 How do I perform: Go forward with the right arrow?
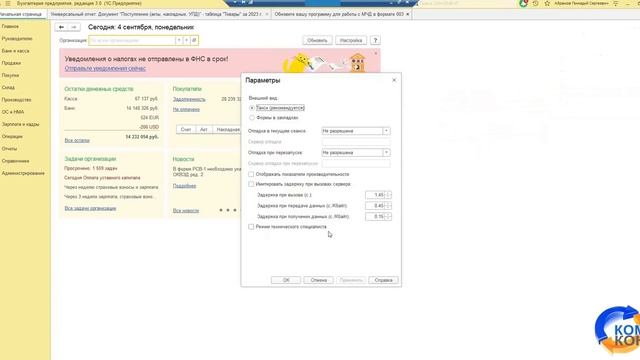[x=73, y=27]
